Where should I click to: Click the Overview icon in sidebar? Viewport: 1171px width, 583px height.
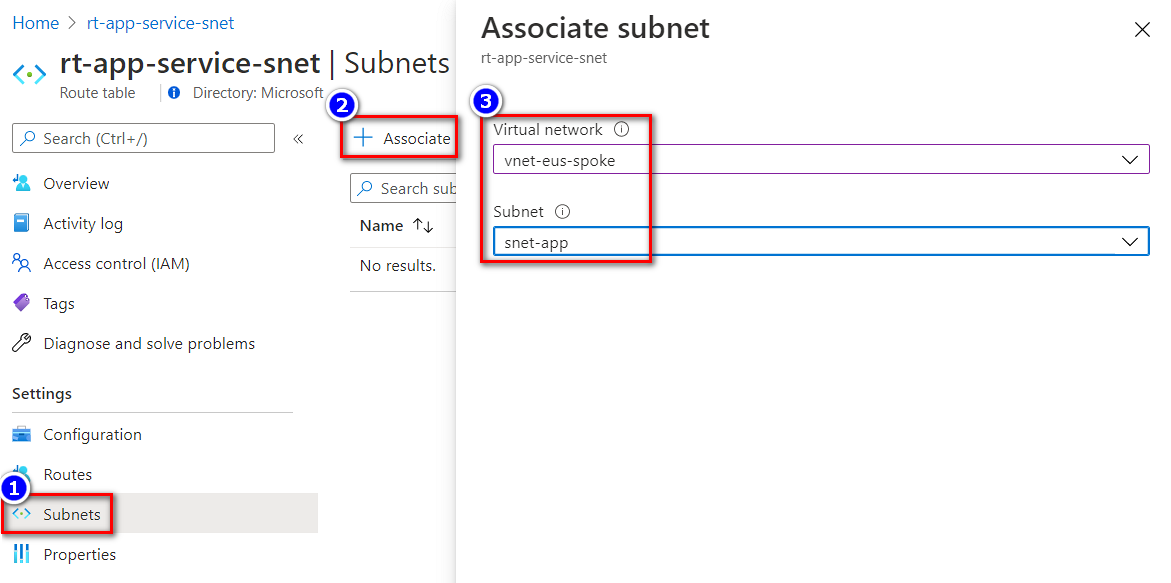pyautogui.click(x=21, y=183)
